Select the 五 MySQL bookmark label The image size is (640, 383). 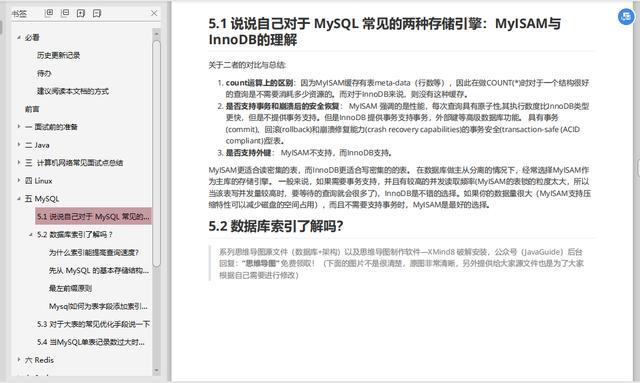point(42,199)
